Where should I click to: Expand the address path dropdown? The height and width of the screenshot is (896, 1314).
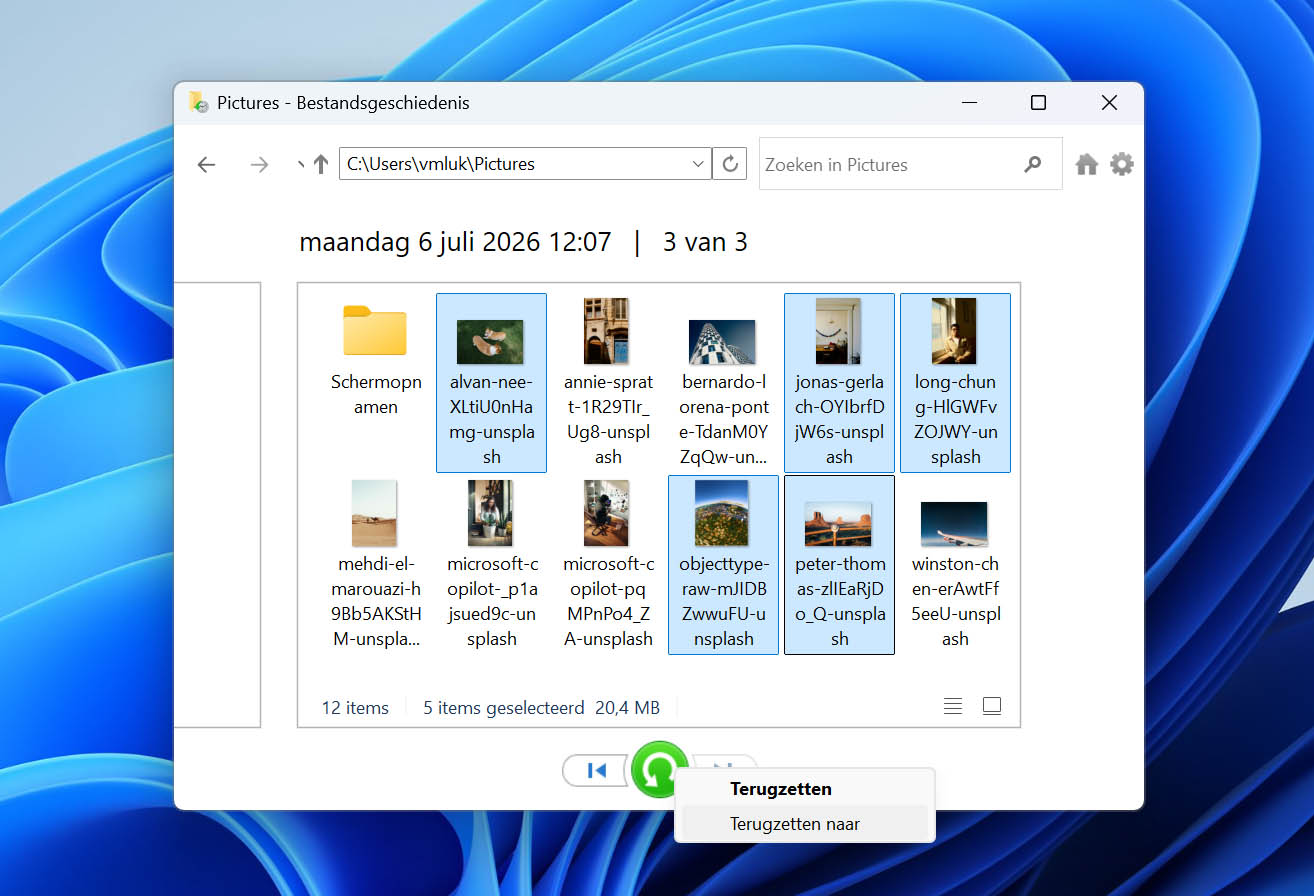(x=698, y=164)
